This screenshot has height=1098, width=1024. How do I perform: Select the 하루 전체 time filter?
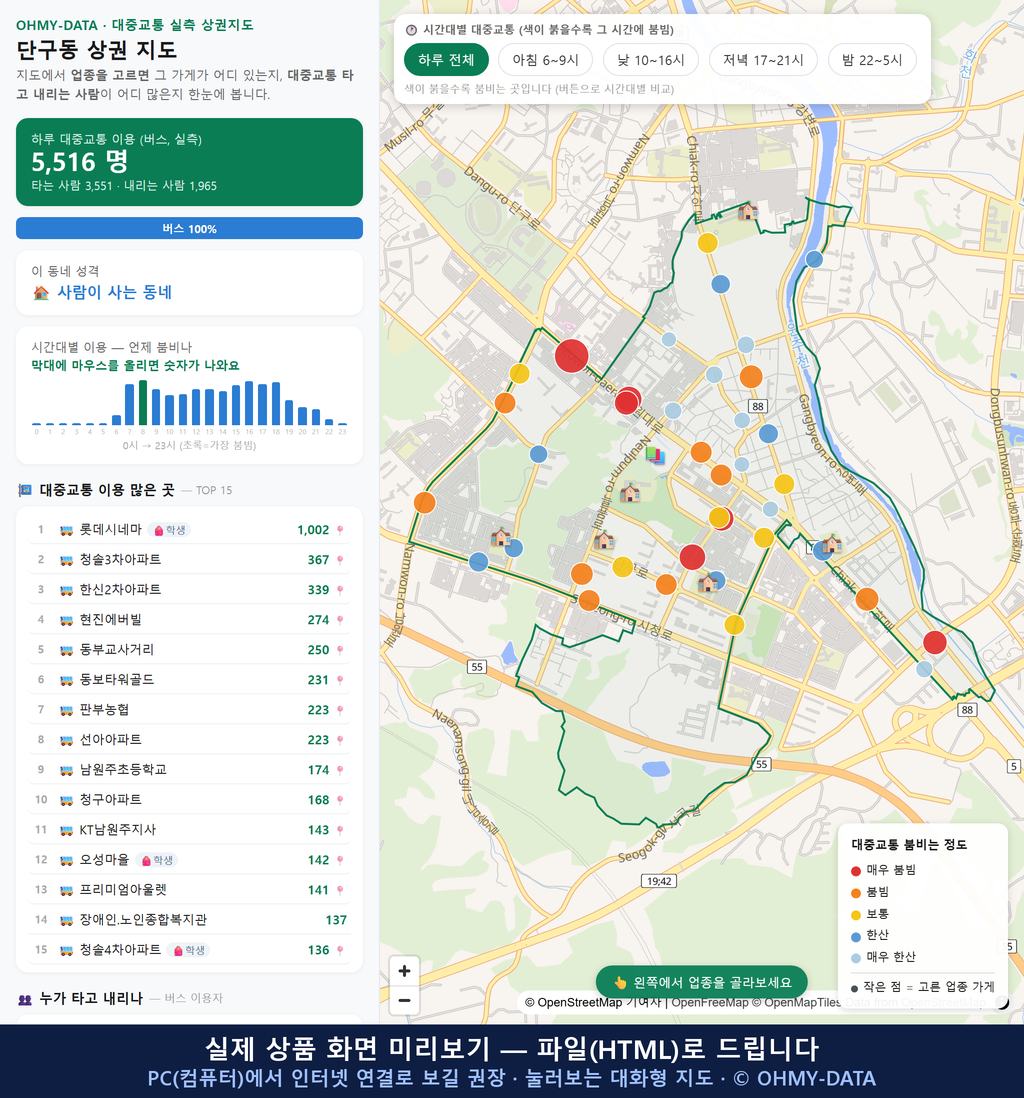coord(446,60)
